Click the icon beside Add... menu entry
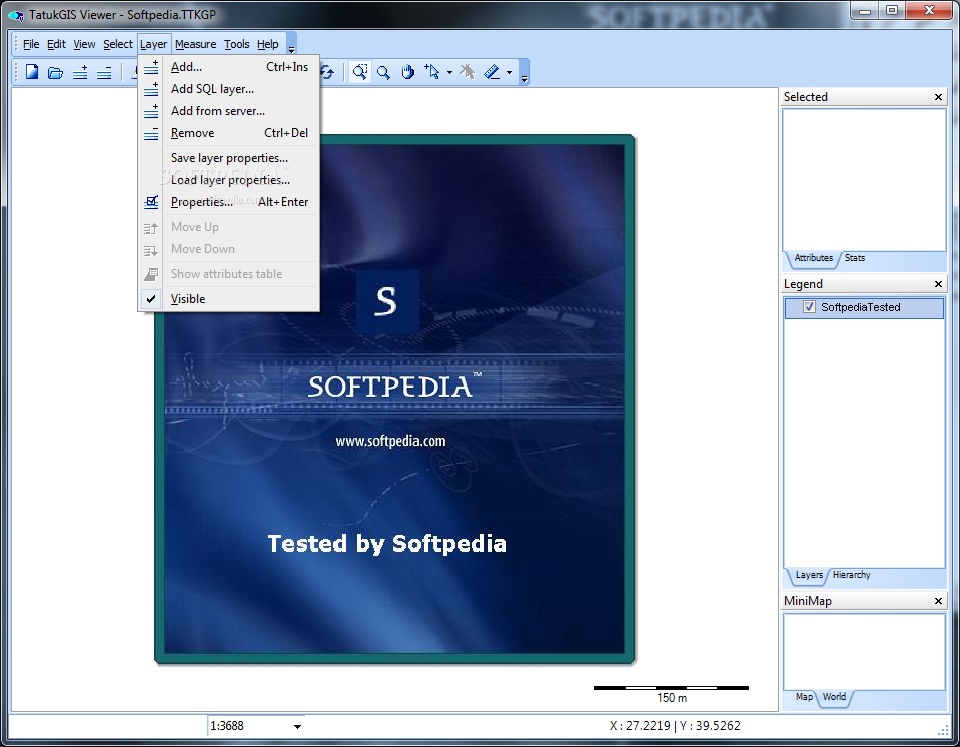This screenshot has height=747, width=960. click(151, 67)
